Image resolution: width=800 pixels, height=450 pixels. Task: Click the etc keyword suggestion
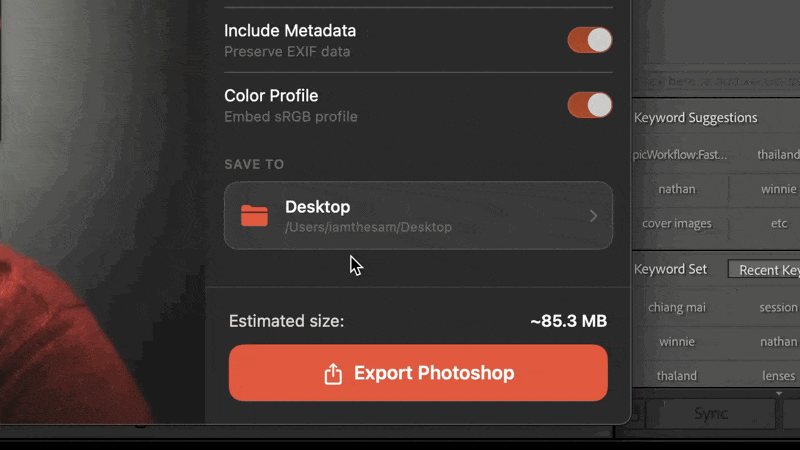pos(778,223)
